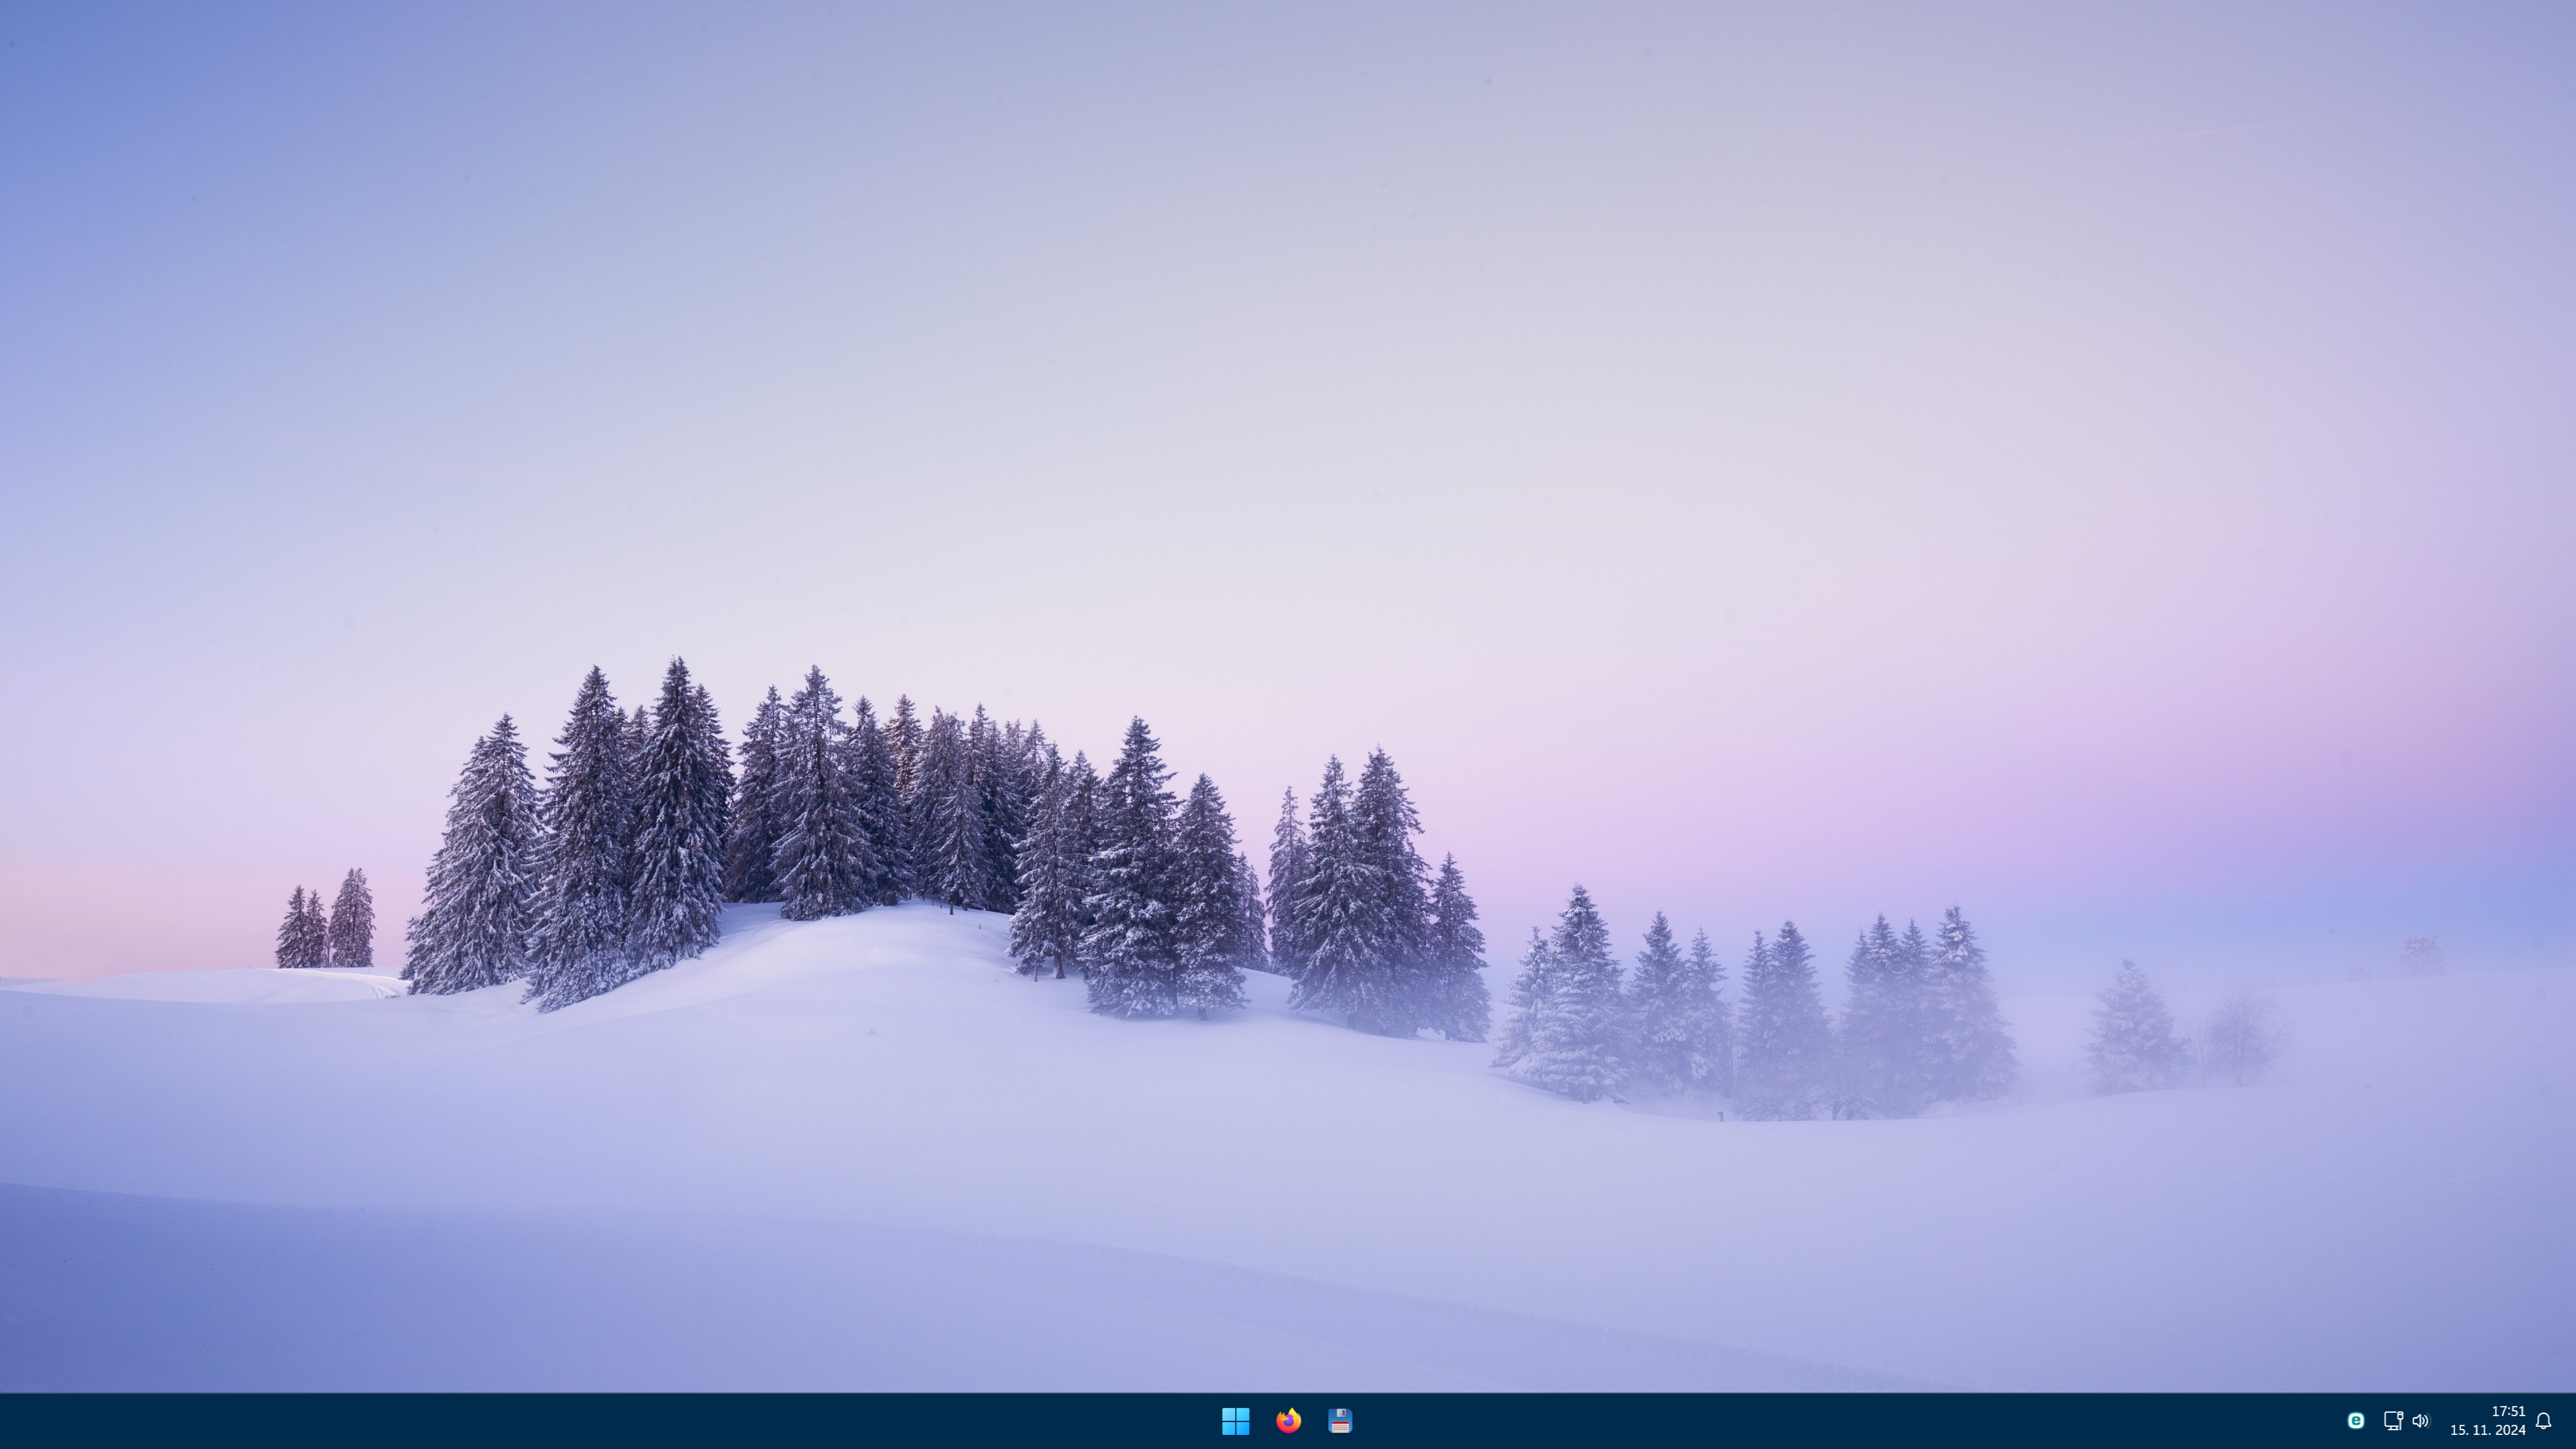Image resolution: width=2576 pixels, height=1449 pixels.
Task: Click empty taskbar between floppy and ESET icons
Action: tap(1850, 1420)
